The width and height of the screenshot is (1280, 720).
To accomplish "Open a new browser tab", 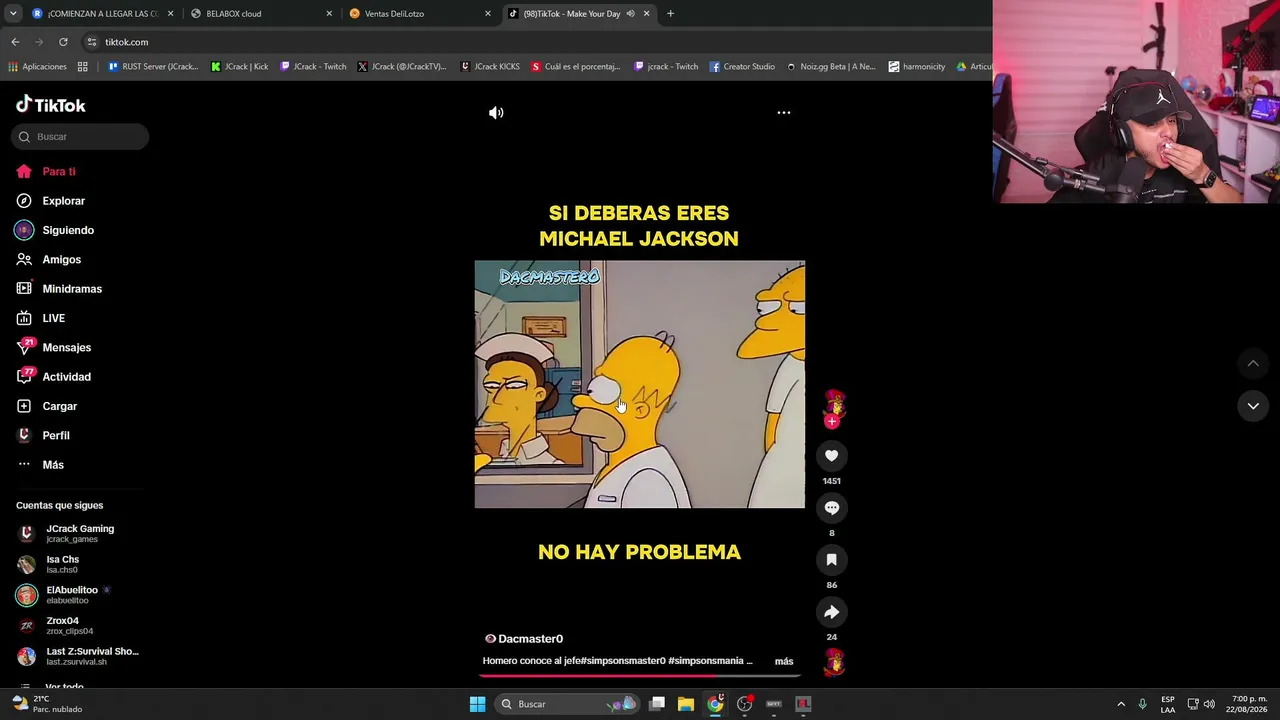I will point(670,14).
